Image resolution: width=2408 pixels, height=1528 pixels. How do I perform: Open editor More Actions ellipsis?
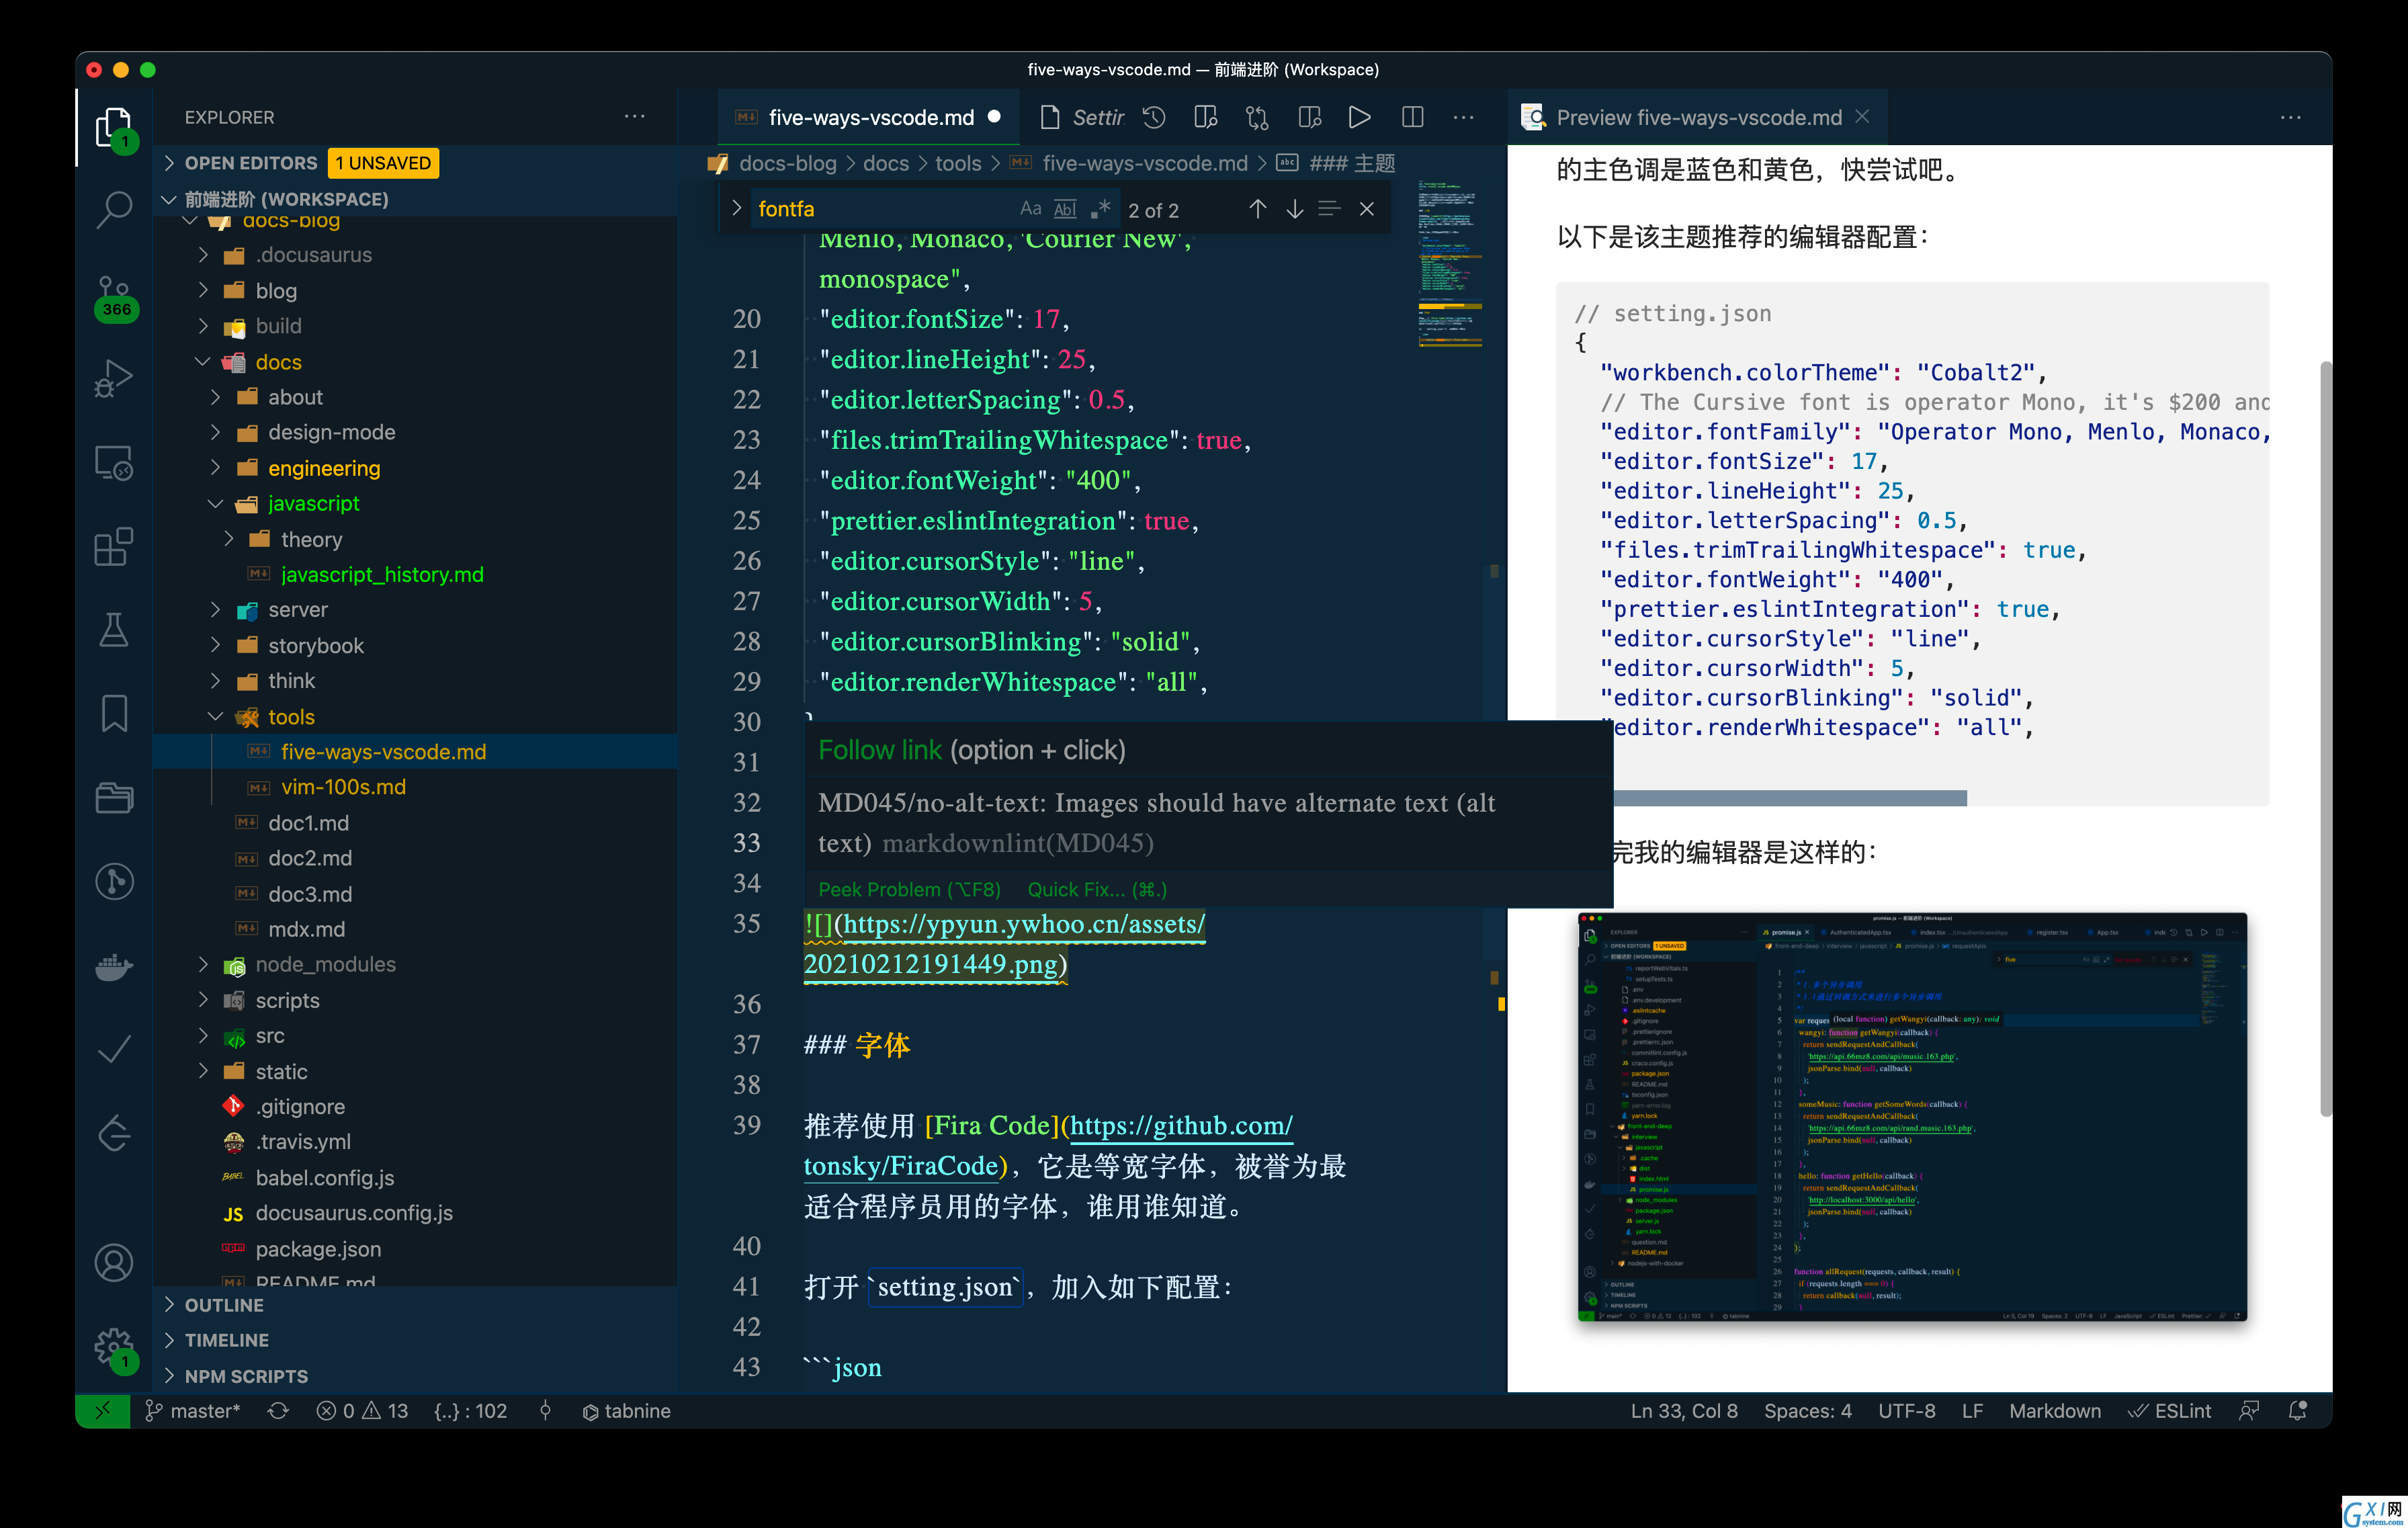click(1463, 118)
